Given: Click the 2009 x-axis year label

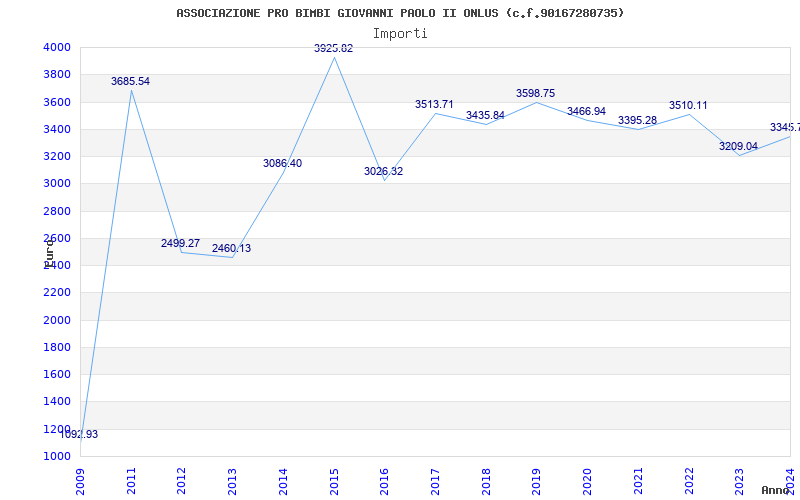Looking at the screenshot, I should tap(80, 481).
